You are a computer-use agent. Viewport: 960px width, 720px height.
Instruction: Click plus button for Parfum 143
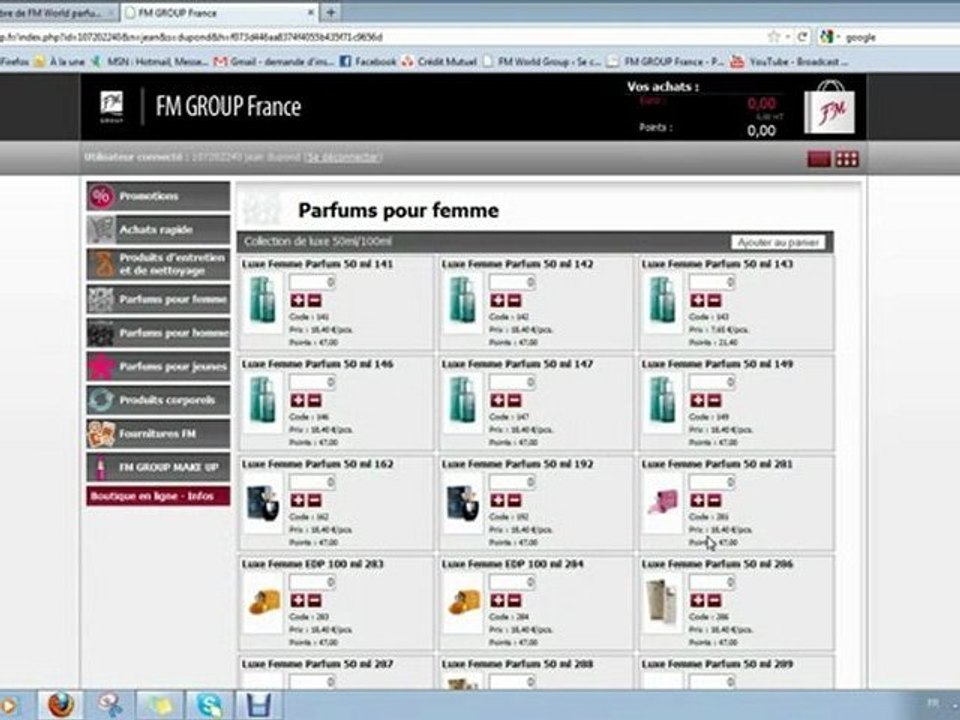pyautogui.click(x=697, y=301)
